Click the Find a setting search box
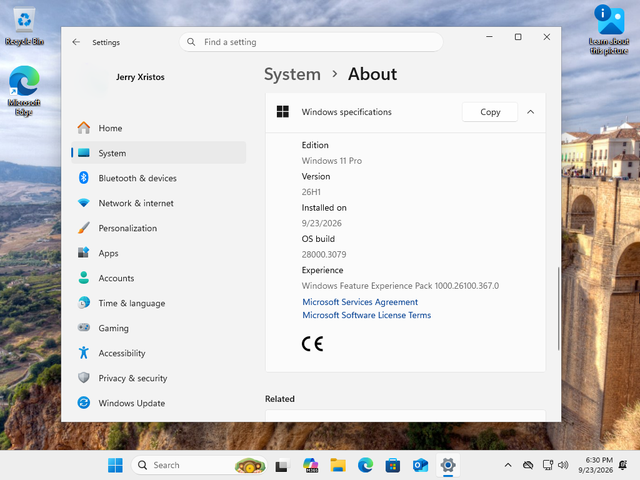640x480 pixels. [x=311, y=42]
